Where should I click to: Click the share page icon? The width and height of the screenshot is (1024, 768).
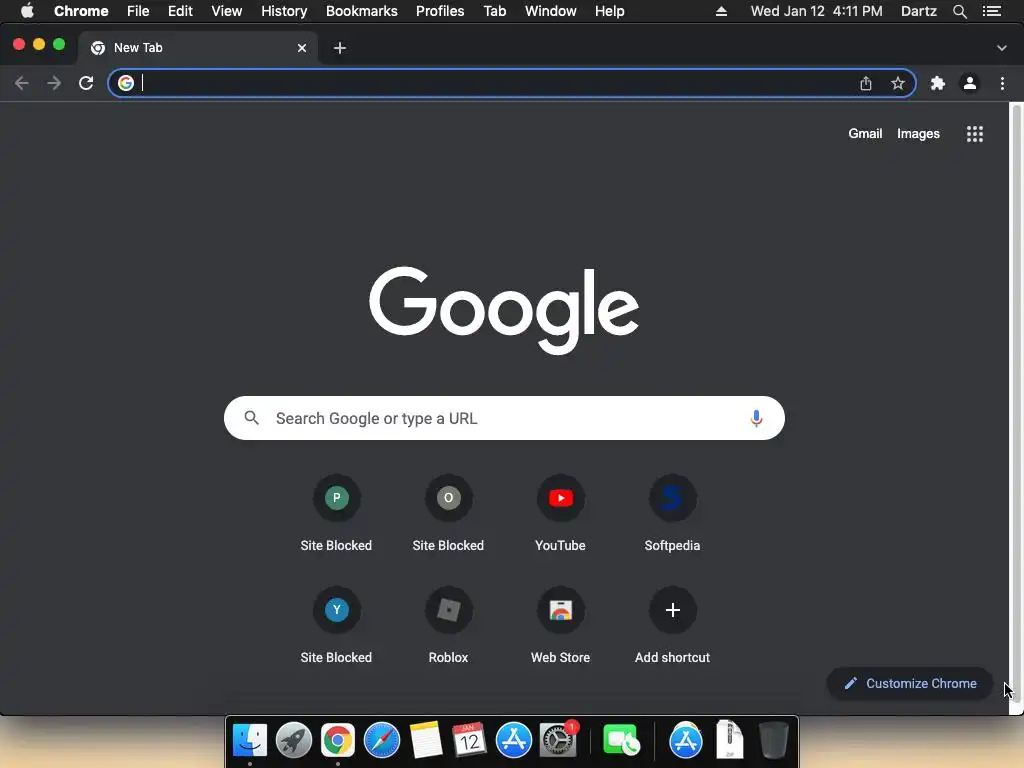pyautogui.click(x=866, y=83)
